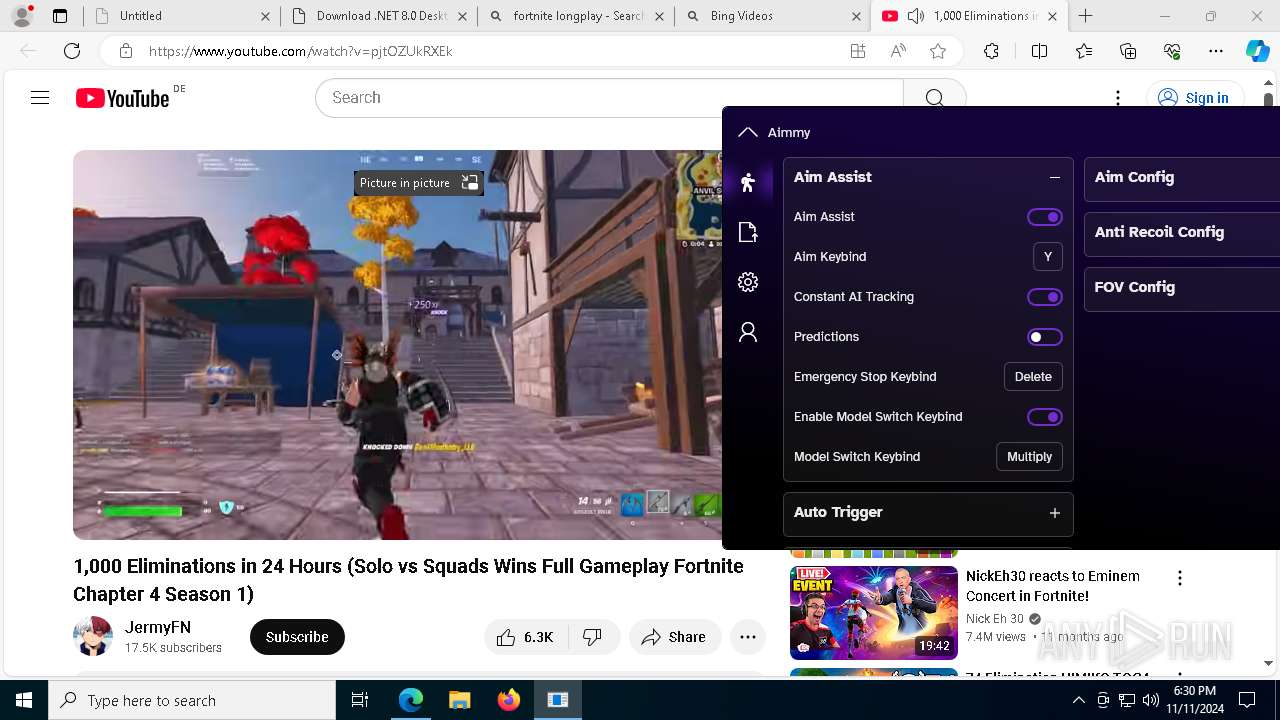This screenshot has height=720, width=1280.
Task: Open the NickEh30 reacts to Eminem title
Action: click(1053, 586)
